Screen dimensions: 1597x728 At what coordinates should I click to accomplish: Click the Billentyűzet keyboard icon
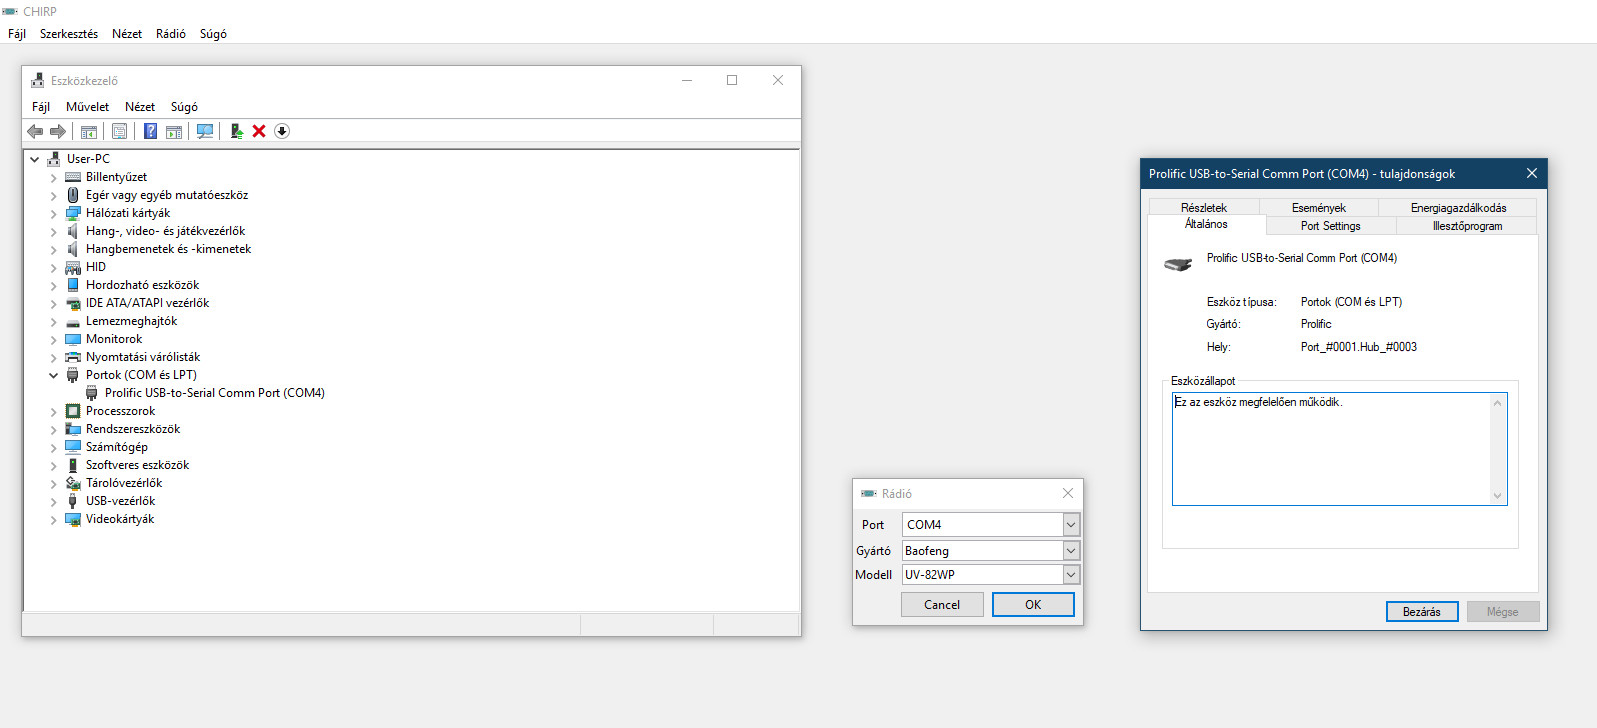73,177
